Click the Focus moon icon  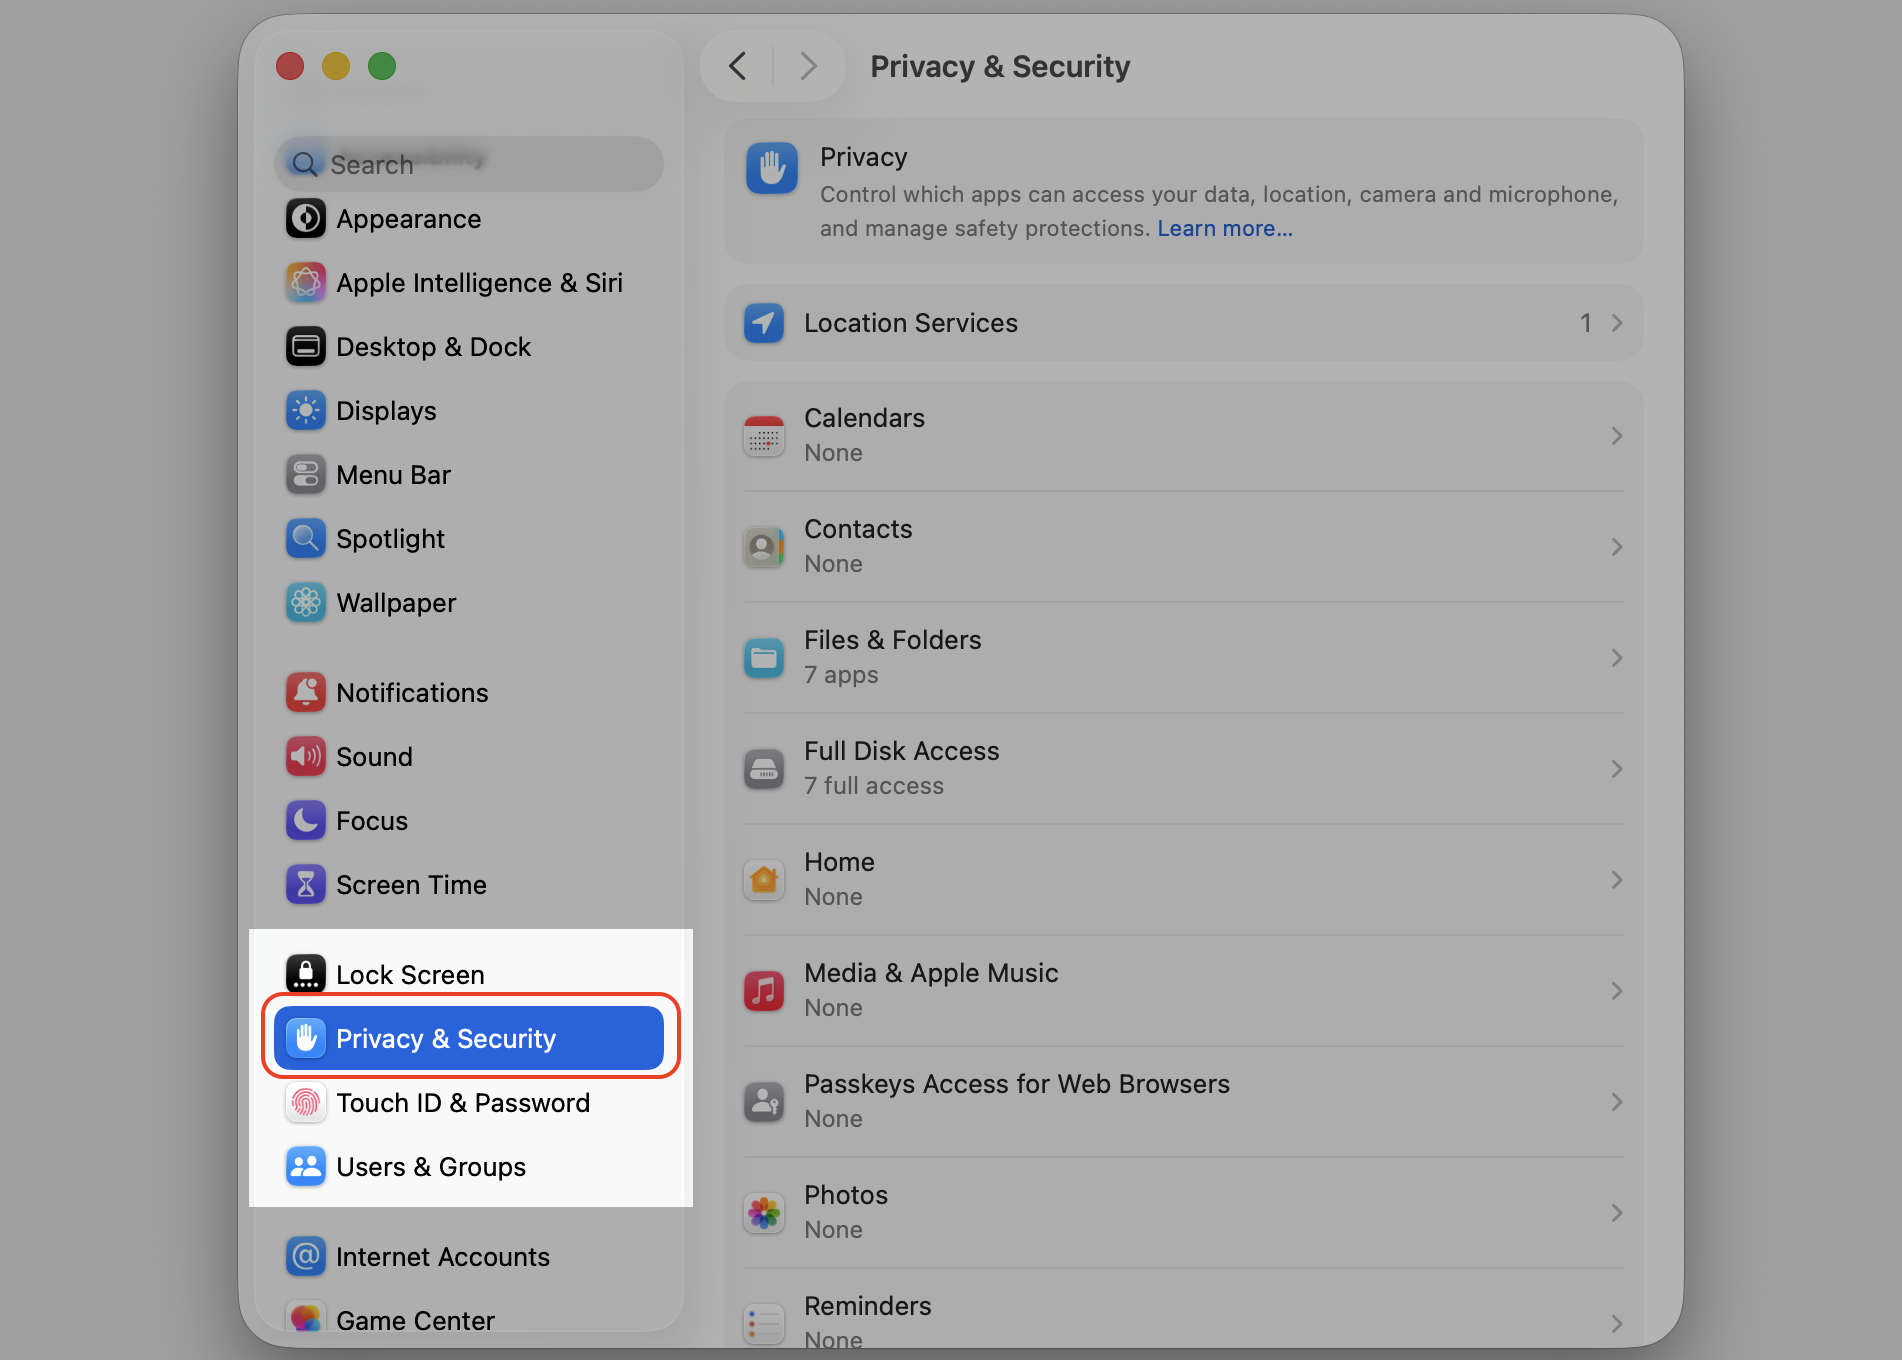pyautogui.click(x=306, y=821)
